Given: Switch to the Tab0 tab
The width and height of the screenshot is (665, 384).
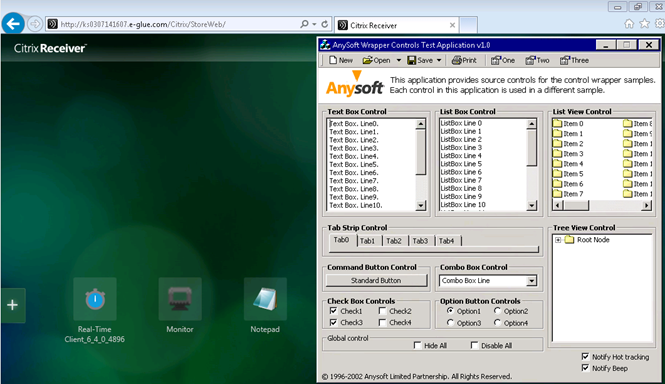Looking at the screenshot, I should (x=341, y=240).
